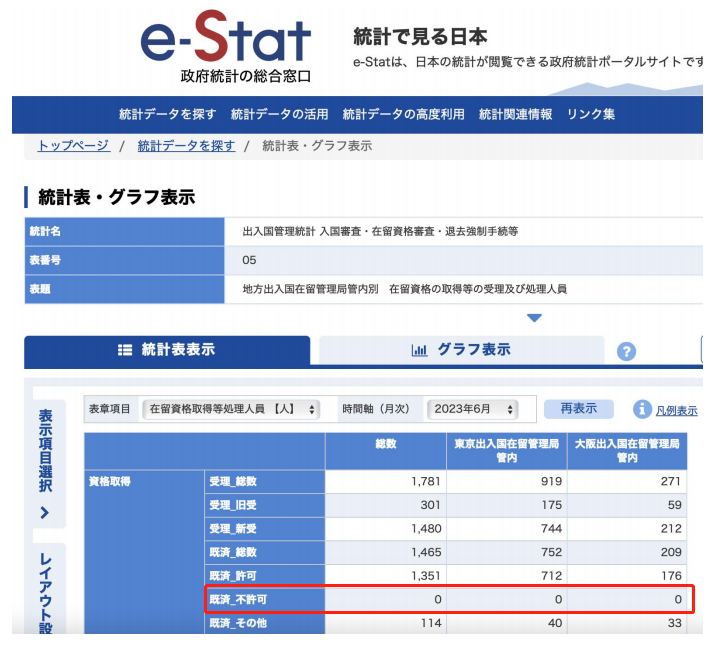Click the 東京出入国在留管理局管内 column header

click(506, 451)
